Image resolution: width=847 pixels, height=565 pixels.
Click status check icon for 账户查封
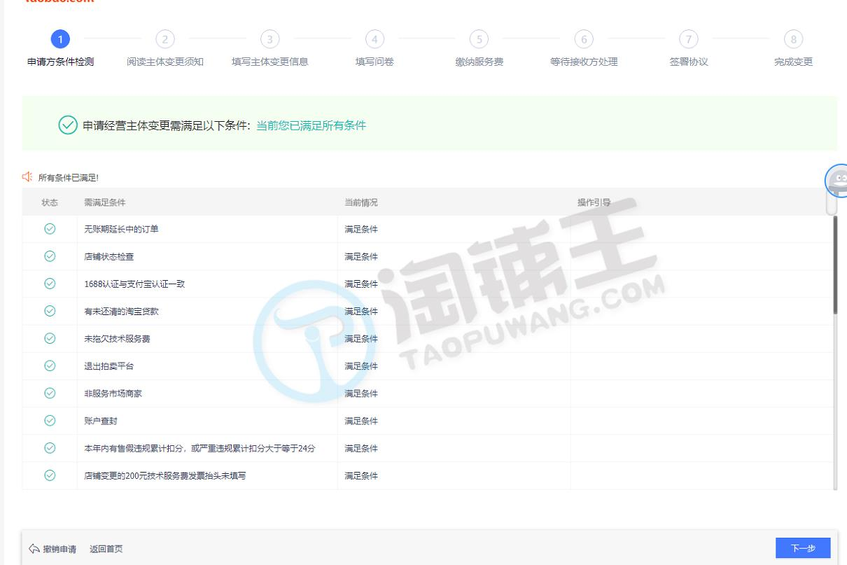(50, 420)
